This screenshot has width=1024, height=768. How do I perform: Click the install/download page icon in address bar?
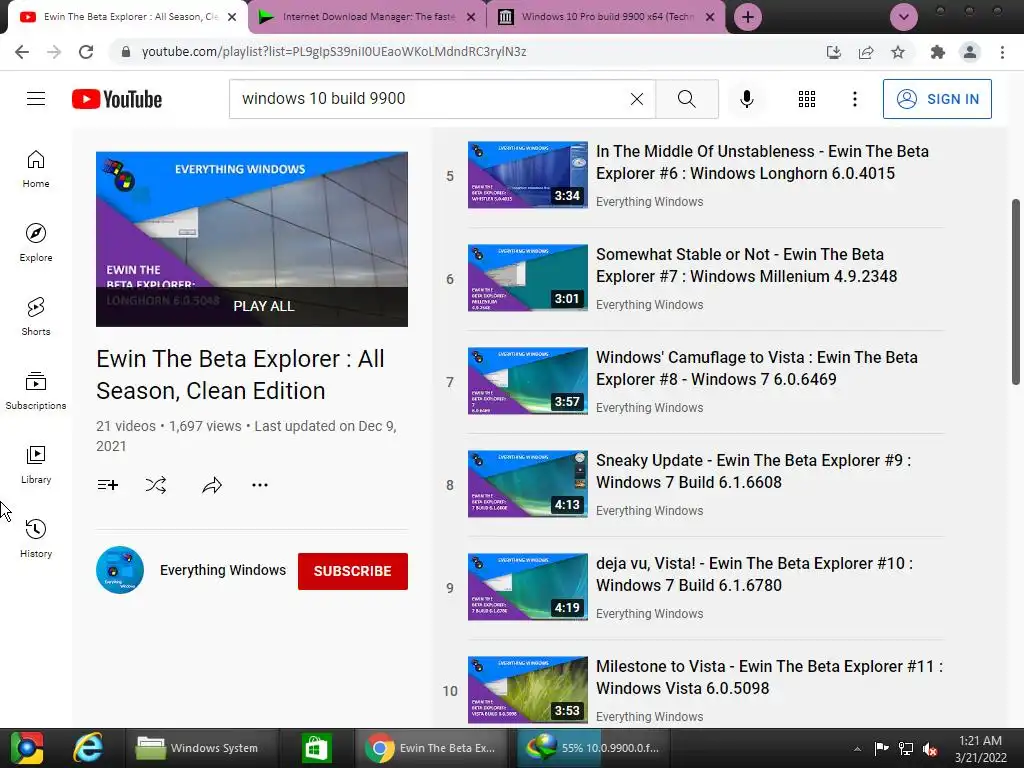834,52
